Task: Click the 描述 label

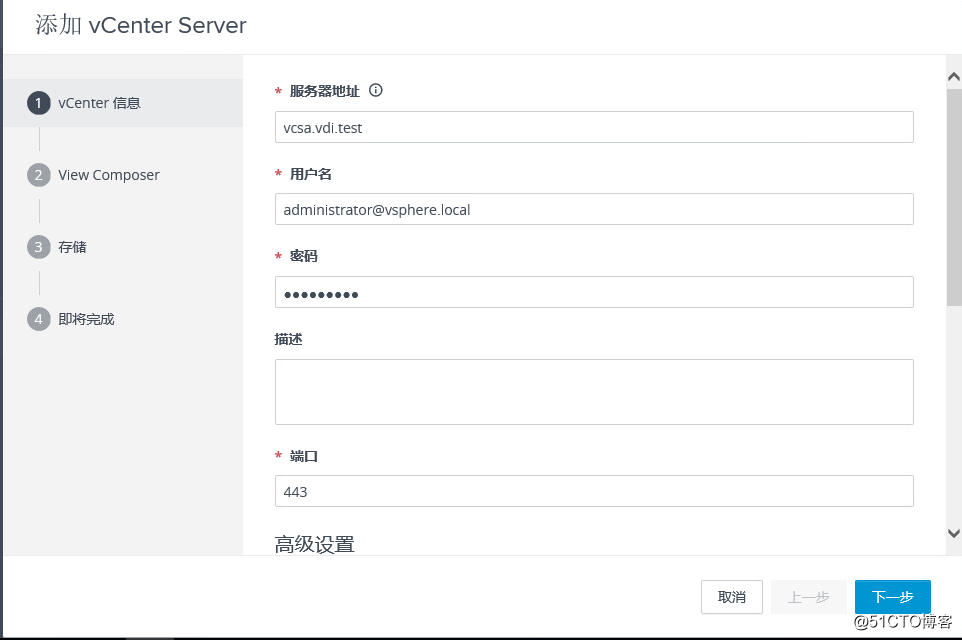Action: tap(288, 339)
